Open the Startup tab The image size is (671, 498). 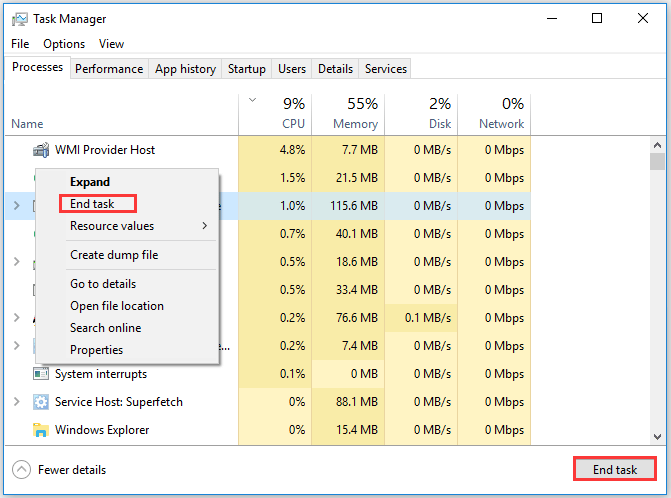[x=246, y=69]
